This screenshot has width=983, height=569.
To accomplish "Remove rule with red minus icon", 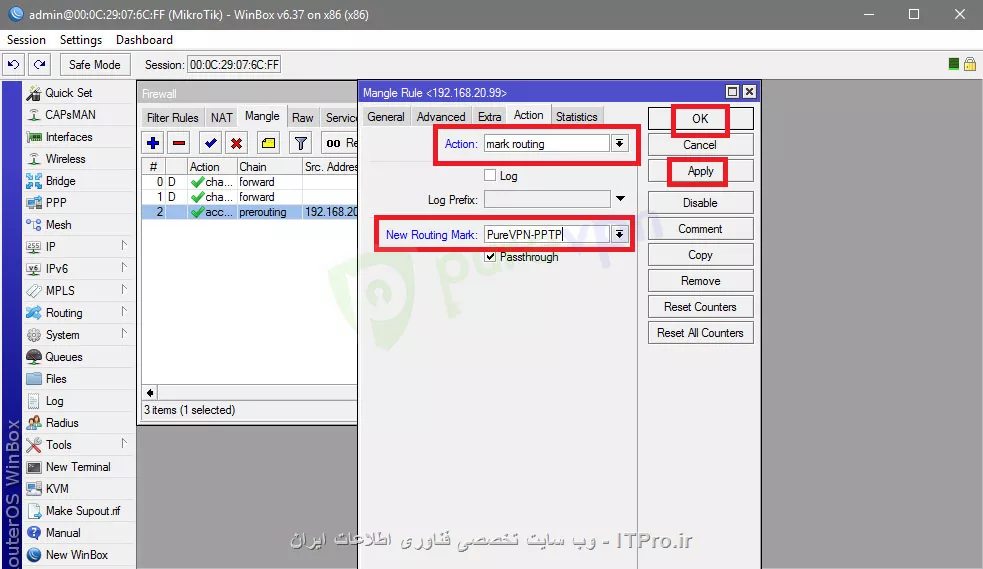I will pos(179,144).
